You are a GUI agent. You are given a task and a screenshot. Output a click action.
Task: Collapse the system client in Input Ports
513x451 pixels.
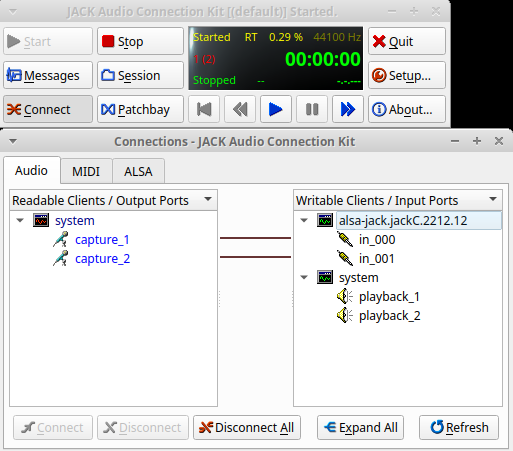click(x=304, y=277)
